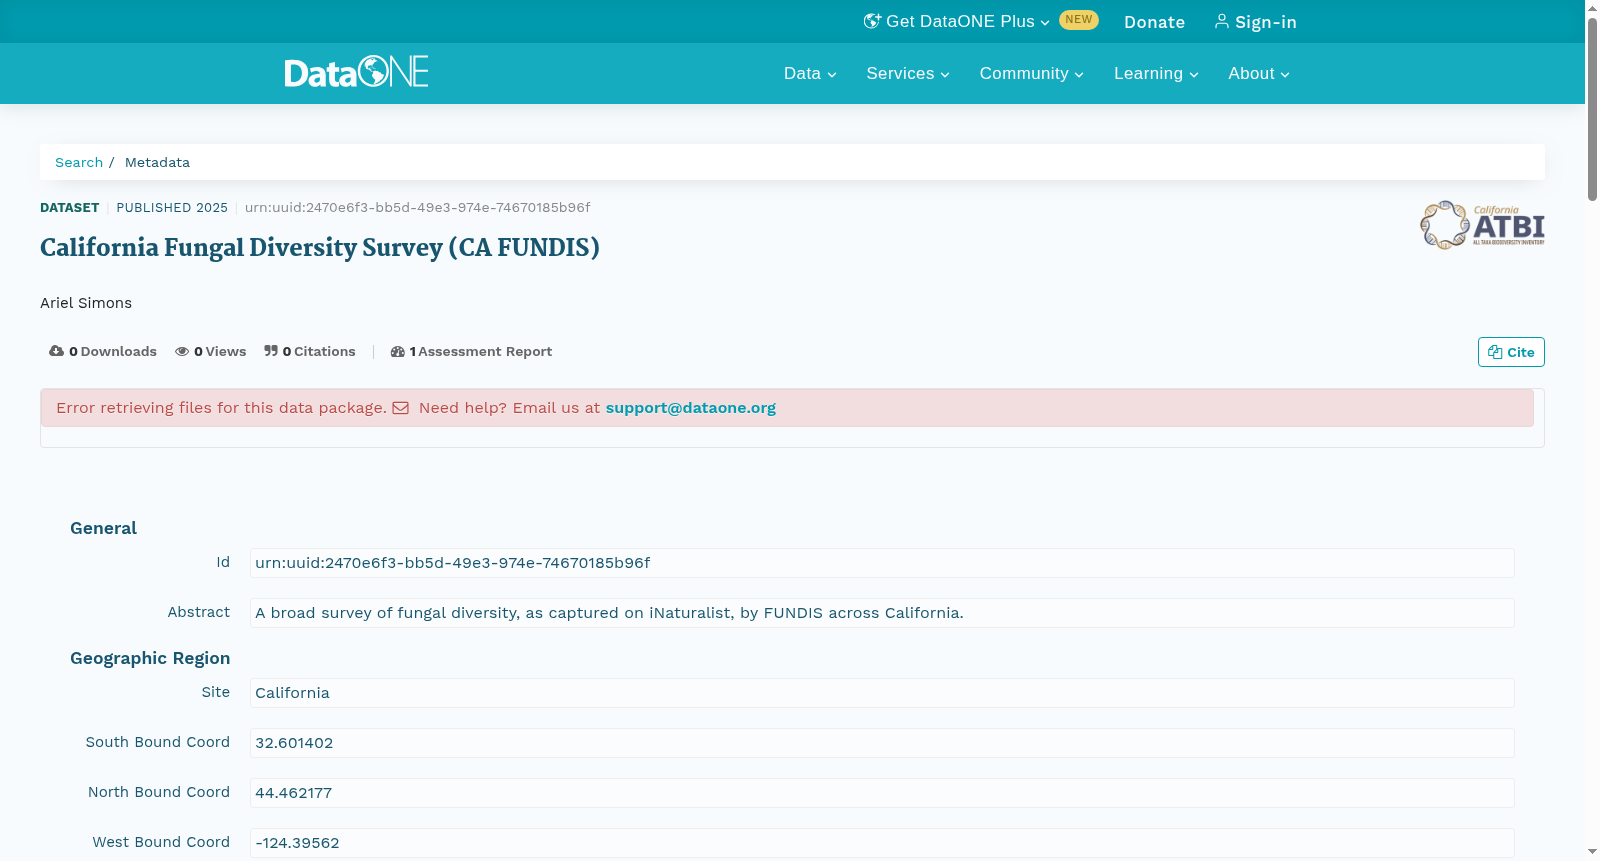
Task: Click the globe icon beside Get DataONE Plus
Action: click(x=872, y=21)
